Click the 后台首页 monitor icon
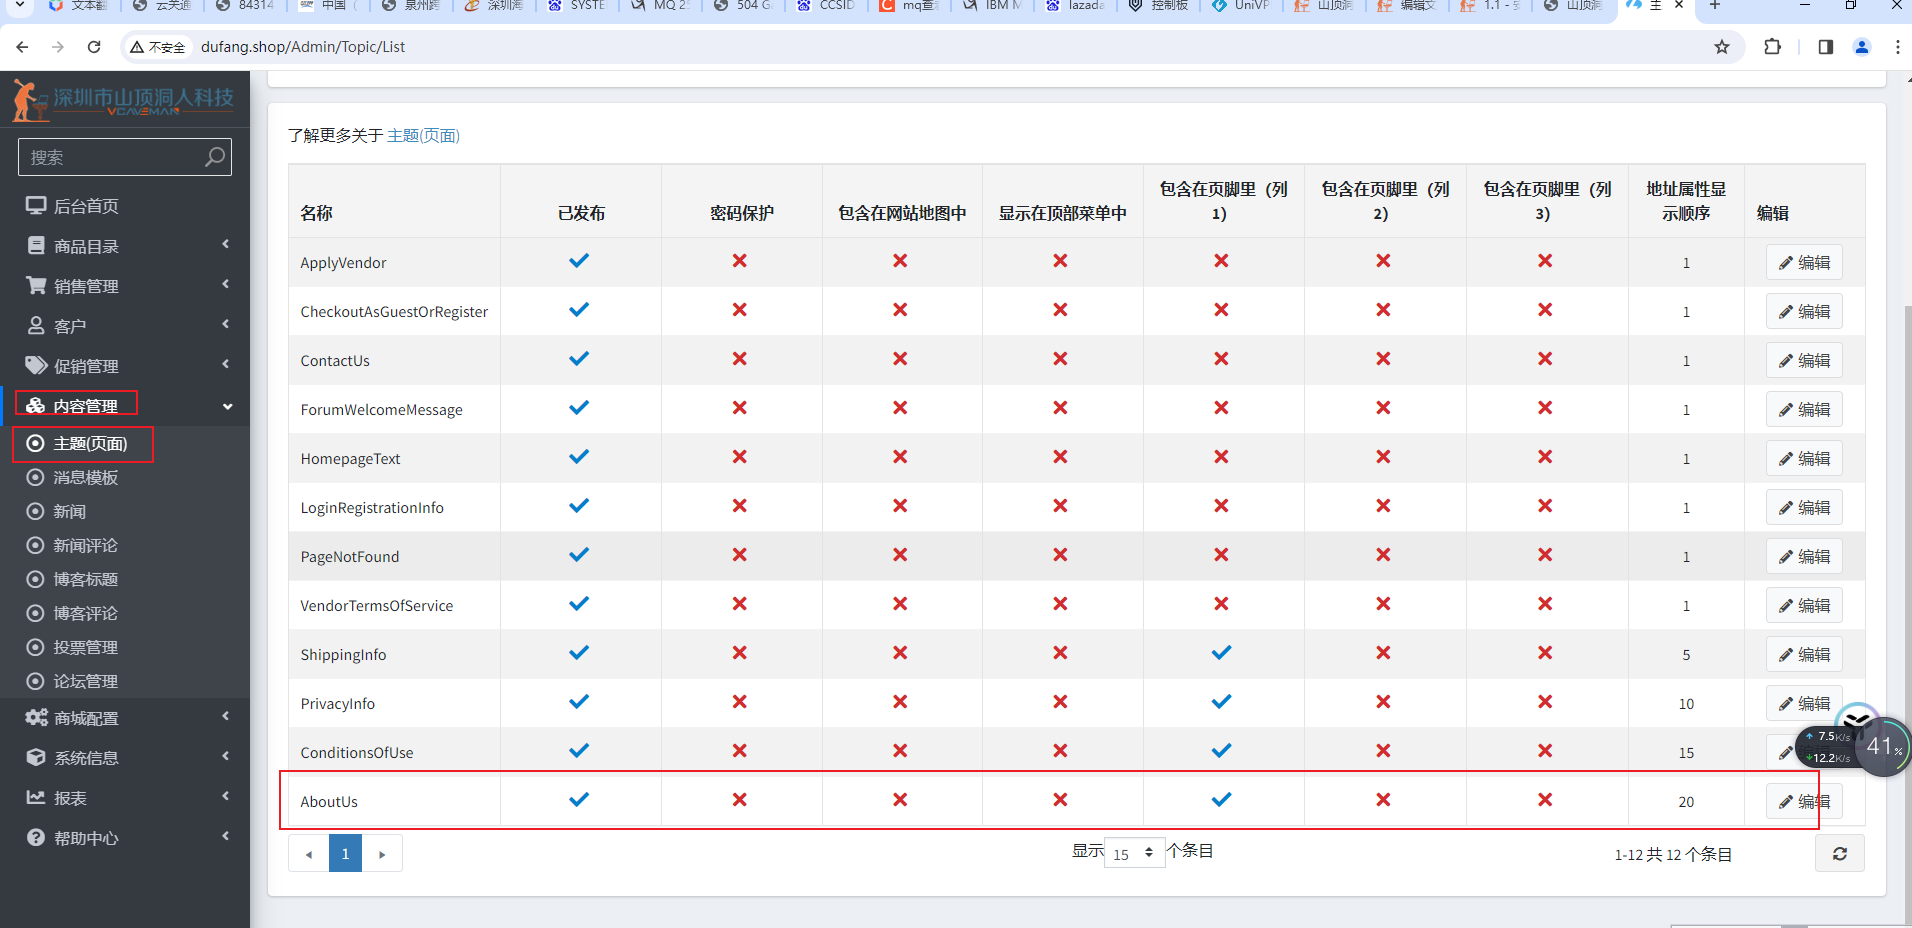Viewport: 1912px width, 928px height. (x=36, y=206)
